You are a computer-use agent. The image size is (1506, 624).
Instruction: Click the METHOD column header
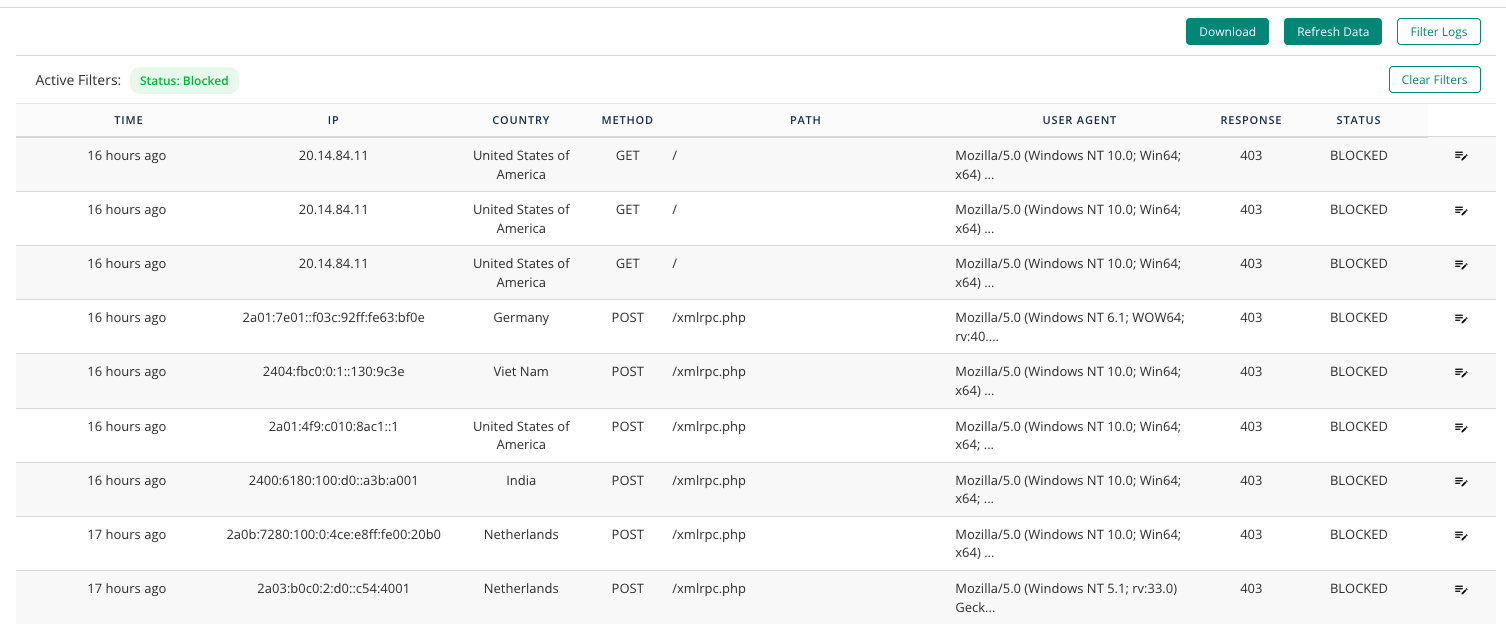click(627, 120)
